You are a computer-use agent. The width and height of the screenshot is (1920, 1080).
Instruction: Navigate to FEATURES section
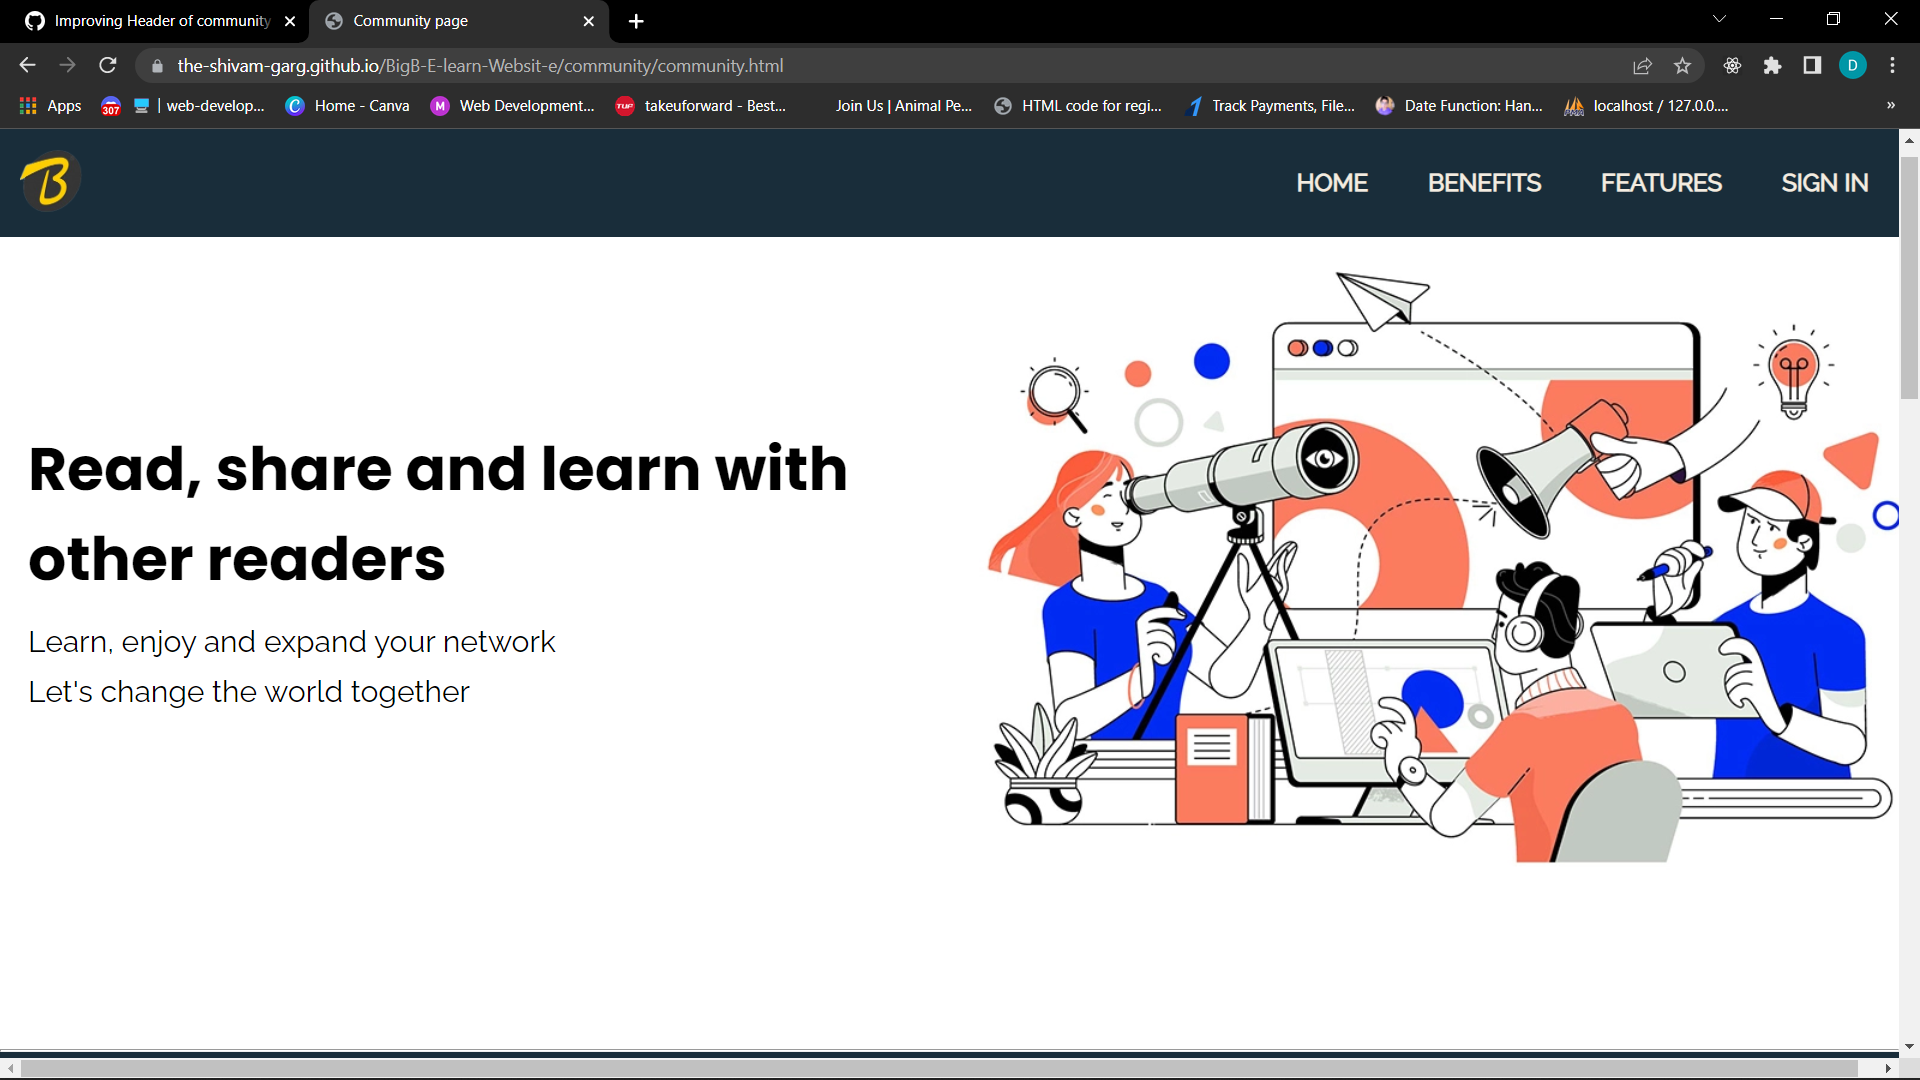point(1661,183)
